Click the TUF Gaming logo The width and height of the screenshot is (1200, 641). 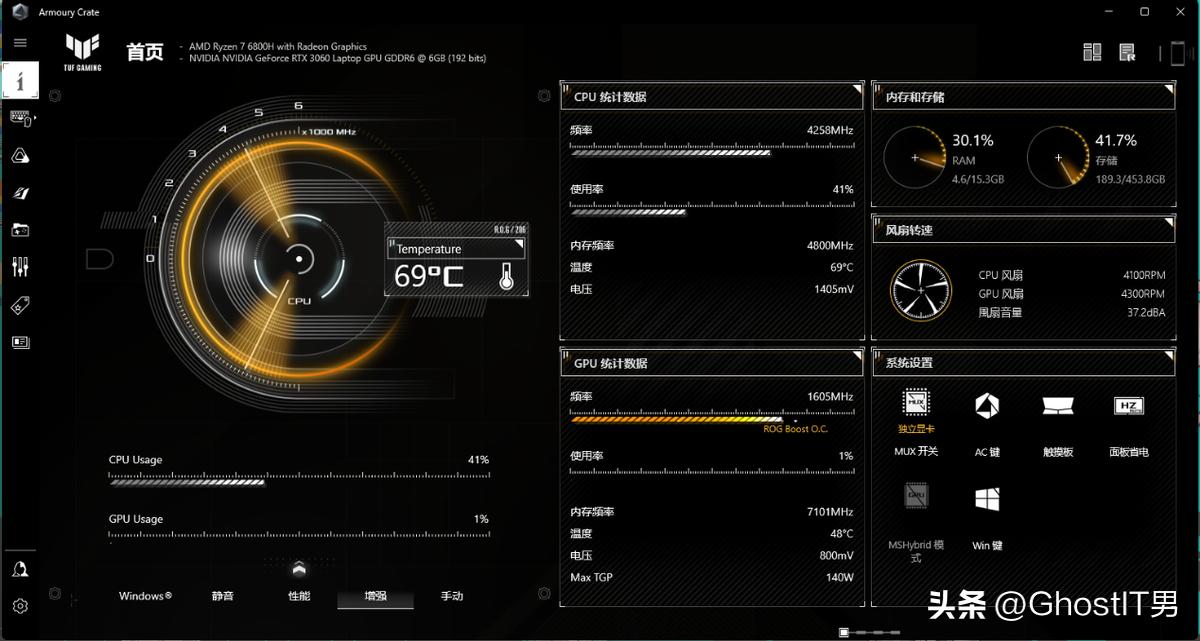pyautogui.click(x=82, y=52)
